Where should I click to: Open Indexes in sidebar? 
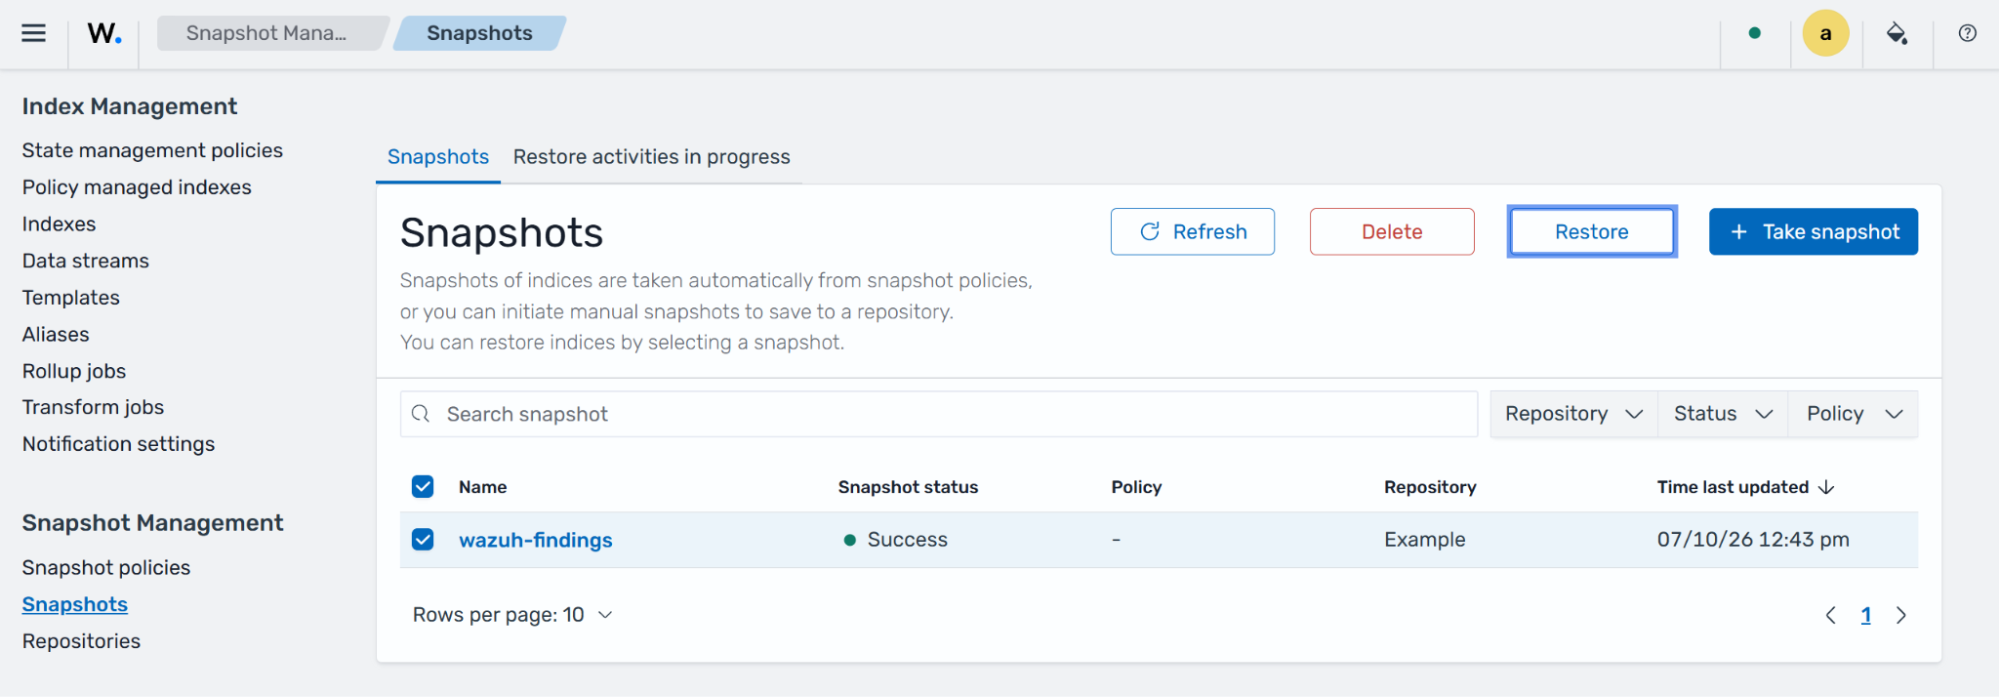59,224
